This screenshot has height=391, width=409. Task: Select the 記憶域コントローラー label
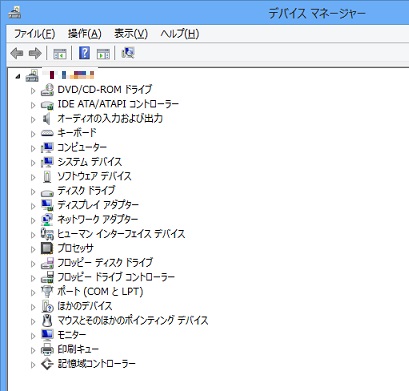click(97, 363)
